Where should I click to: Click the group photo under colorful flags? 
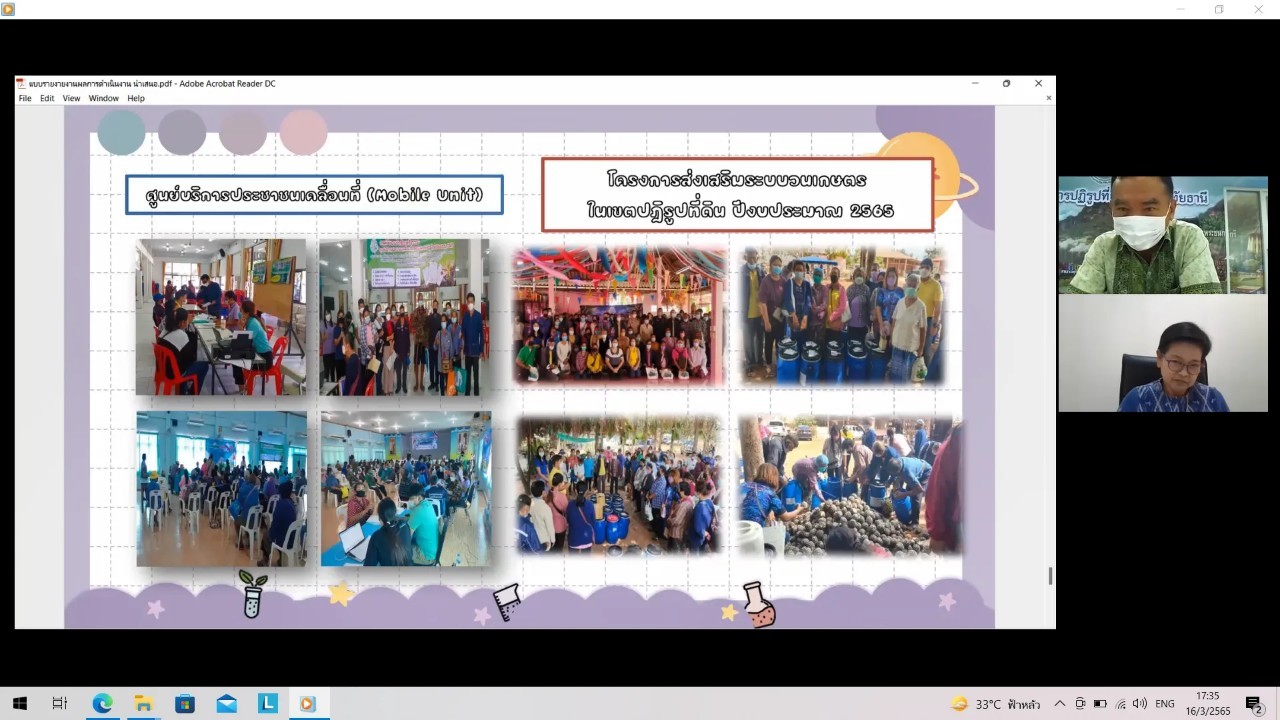(x=620, y=316)
